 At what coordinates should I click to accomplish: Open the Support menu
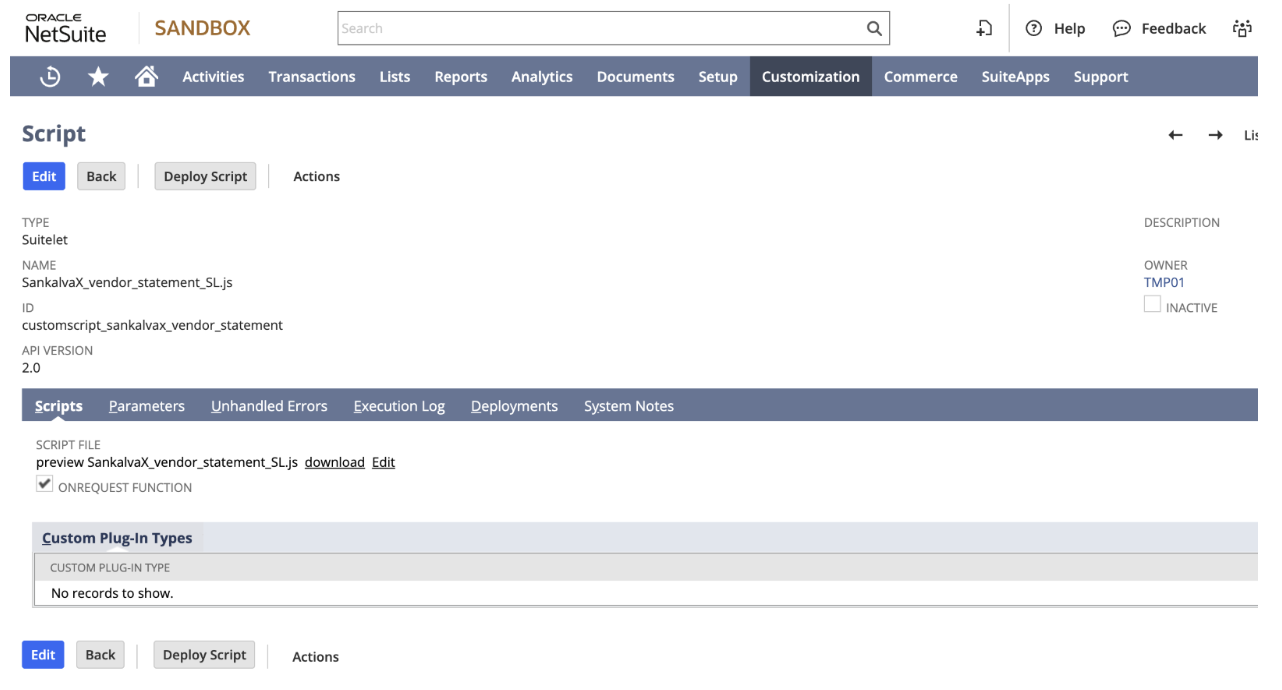[1101, 77]
